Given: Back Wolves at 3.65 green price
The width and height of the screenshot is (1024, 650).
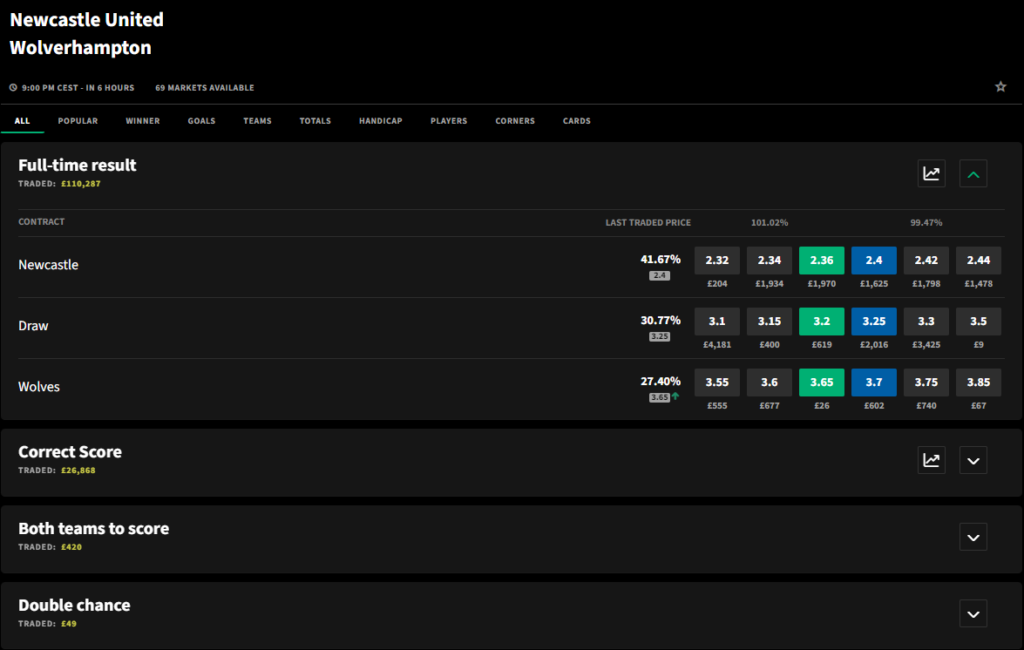Looking at the screenshot, I should tap(822, 382).
